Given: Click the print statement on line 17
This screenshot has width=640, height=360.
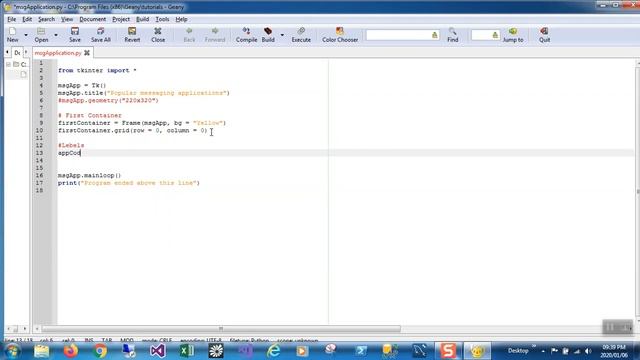Looking at the screenshot, I should 129,183.
